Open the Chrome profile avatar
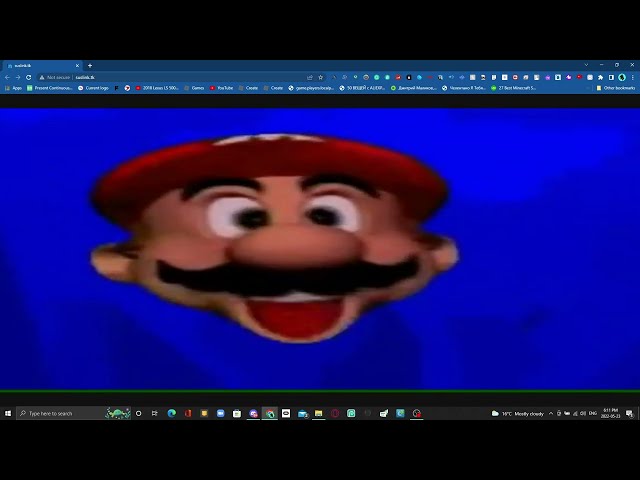Screen dimensions: 640x480 622,77
